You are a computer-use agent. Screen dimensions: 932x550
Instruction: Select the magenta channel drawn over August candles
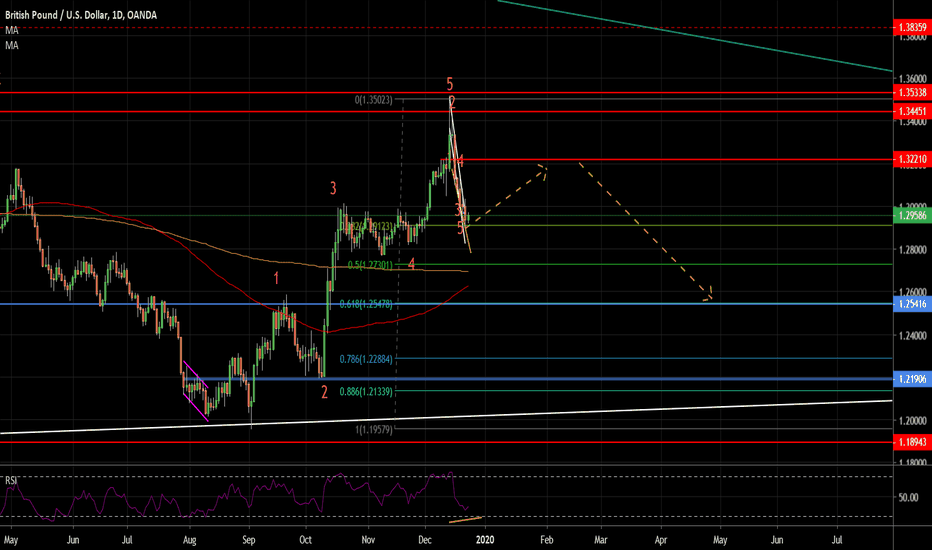[196, 391]
